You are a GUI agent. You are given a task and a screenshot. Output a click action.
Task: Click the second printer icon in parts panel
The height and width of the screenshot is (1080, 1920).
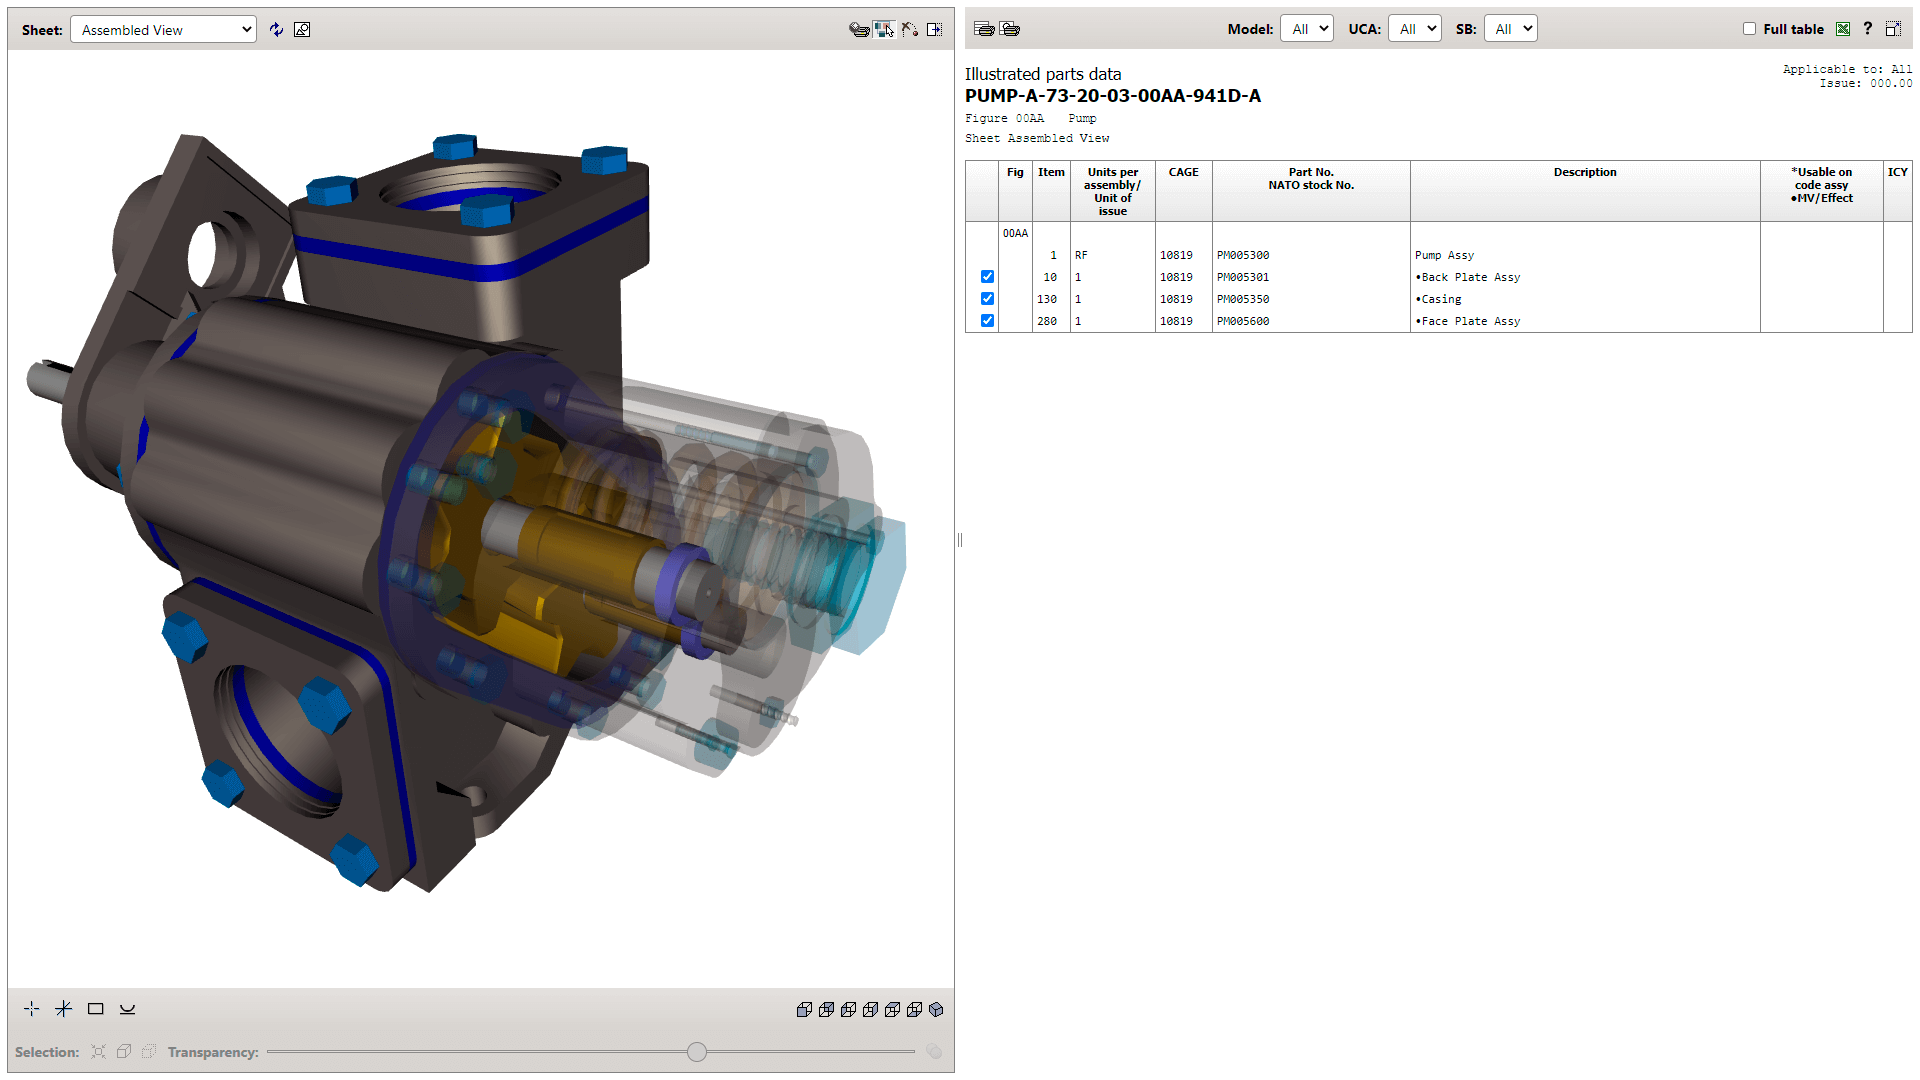pyautogui.click(x=1010, y=29)
